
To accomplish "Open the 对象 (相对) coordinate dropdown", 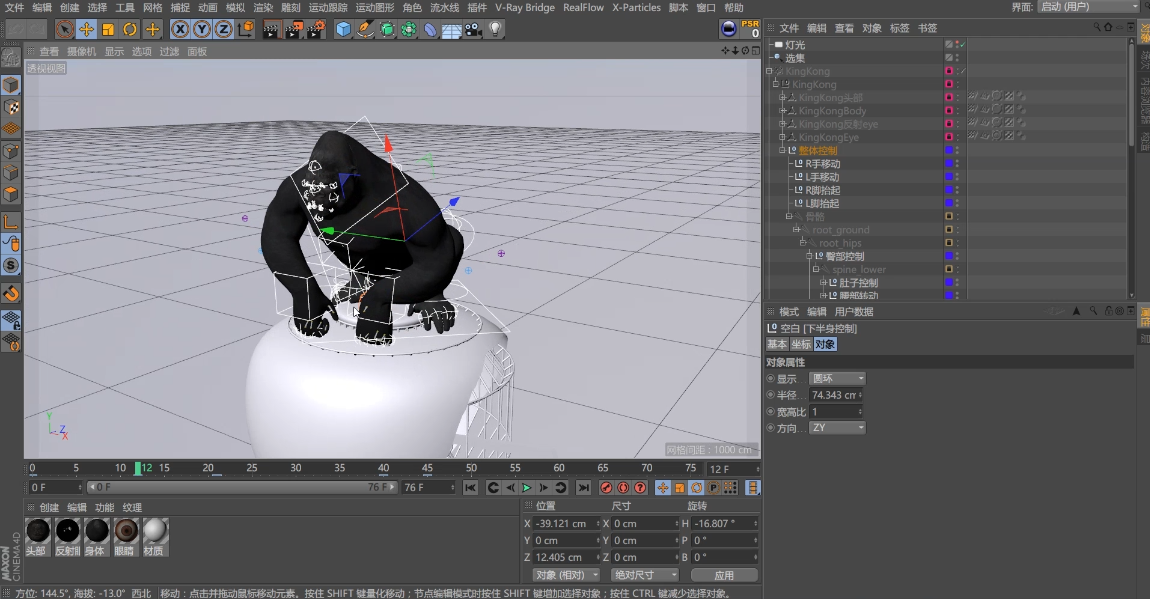I will point(565,575).
